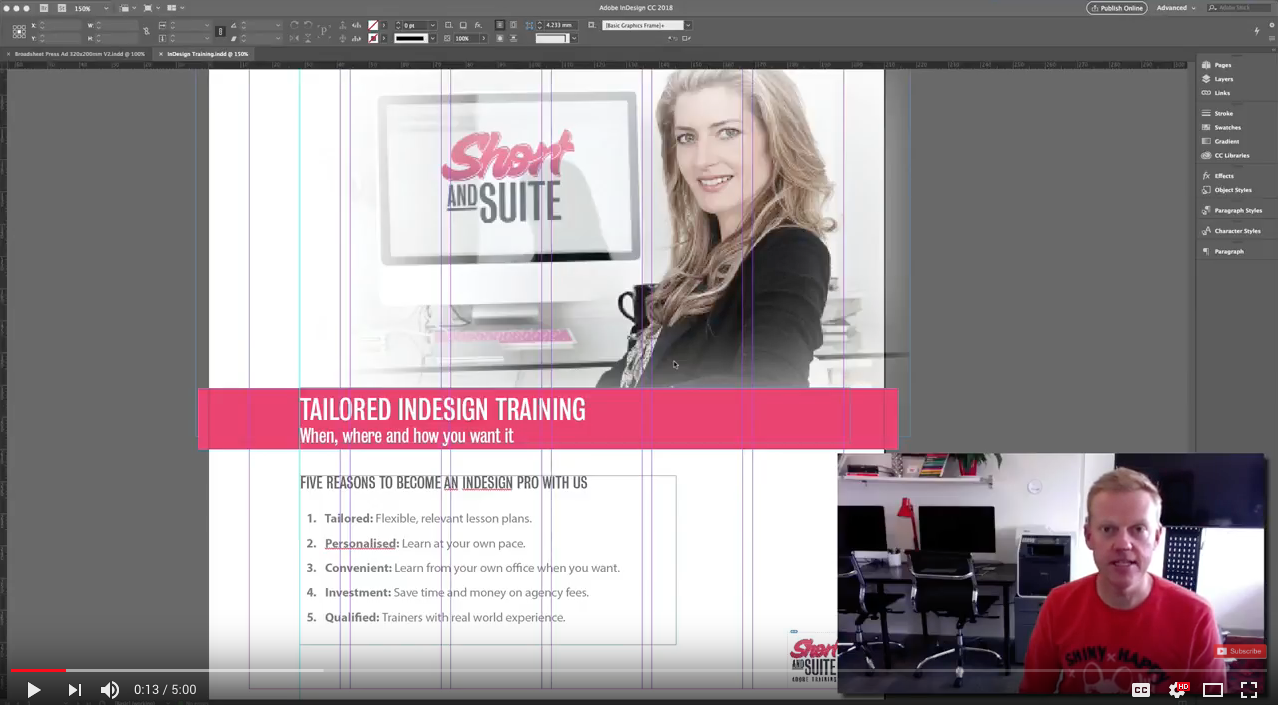The width and height of the screenshot is (1278, 705).
Task: Open the 150% zoom level dropdown
Action: tap(105, 8)
